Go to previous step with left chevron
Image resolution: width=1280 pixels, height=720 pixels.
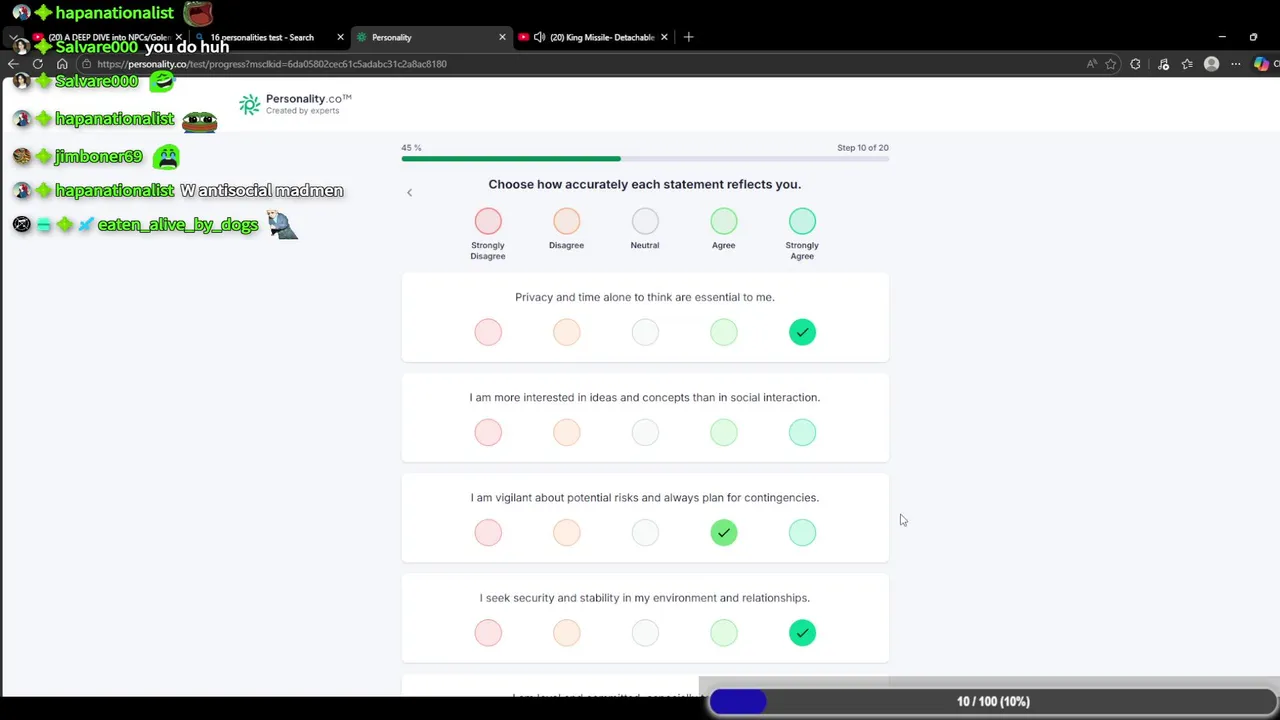point(409,192)
